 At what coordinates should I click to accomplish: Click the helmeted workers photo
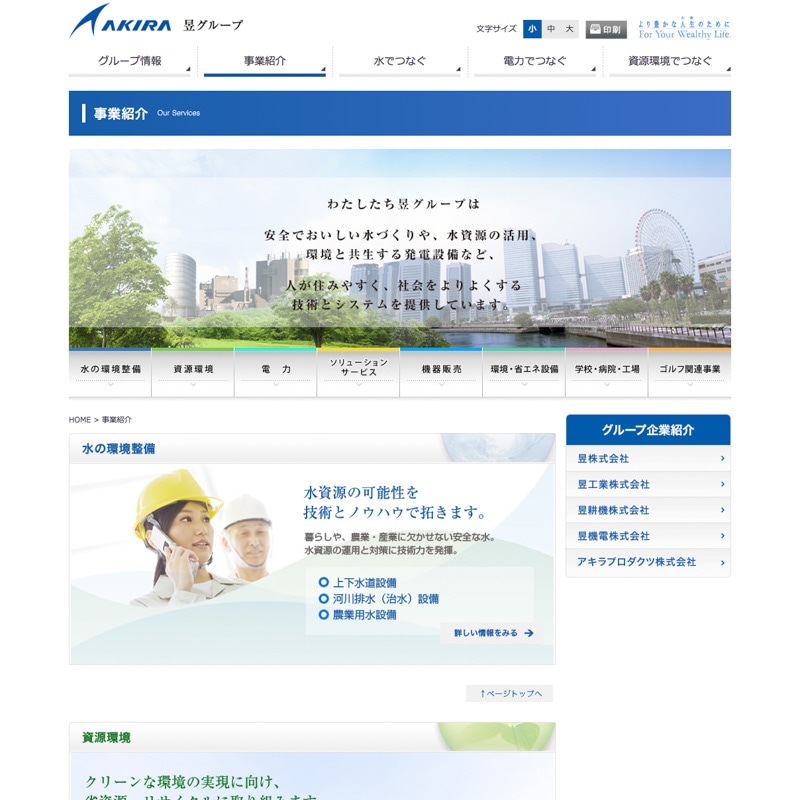point(202,538)
